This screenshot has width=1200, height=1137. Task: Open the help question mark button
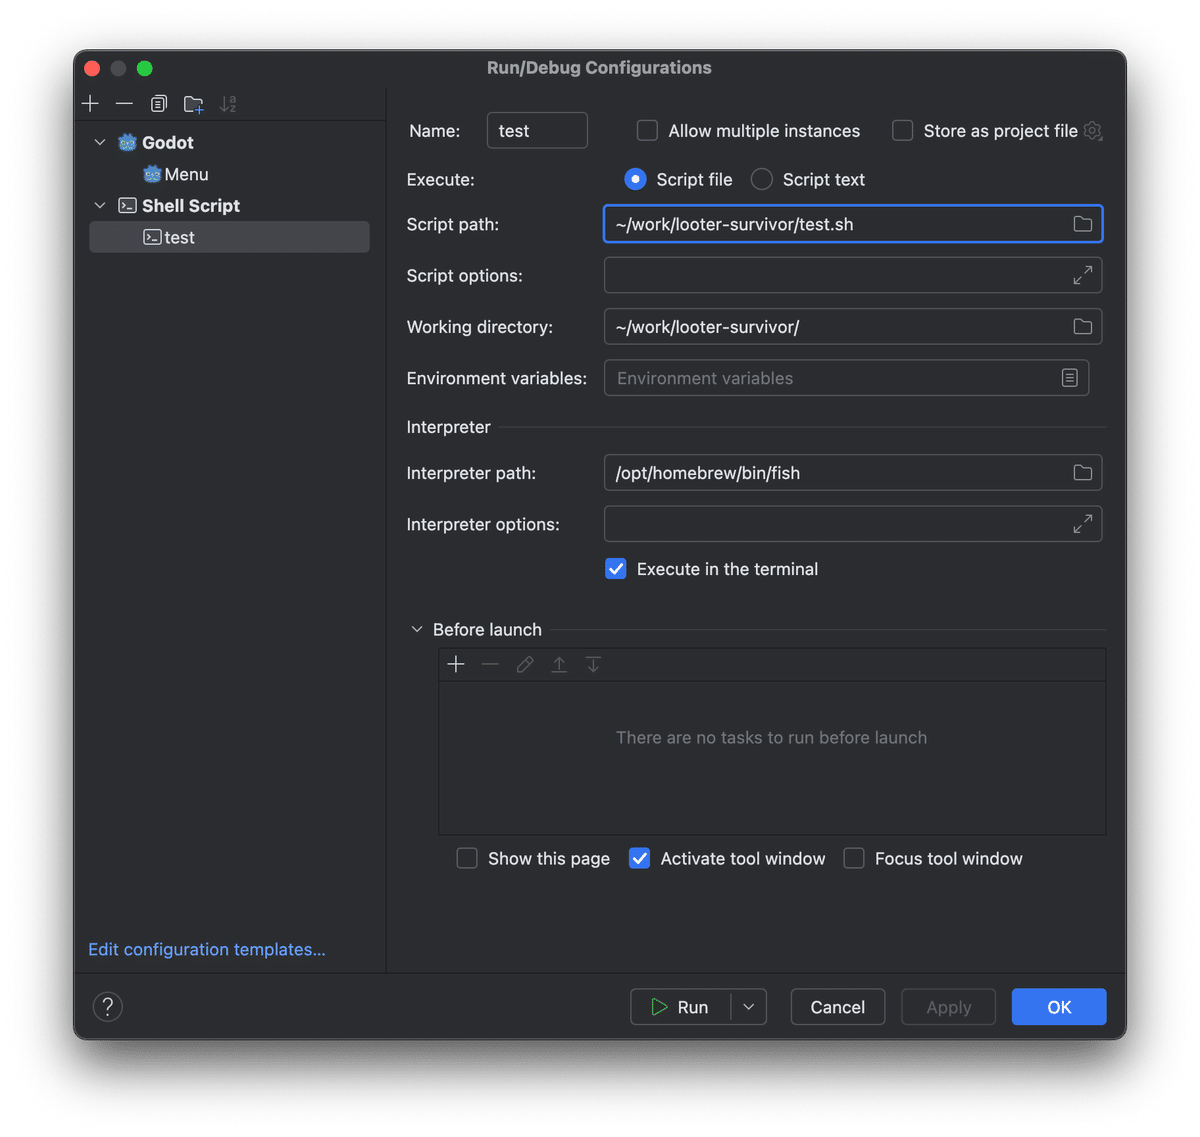pyautogui.click(x=108, y=1006)
